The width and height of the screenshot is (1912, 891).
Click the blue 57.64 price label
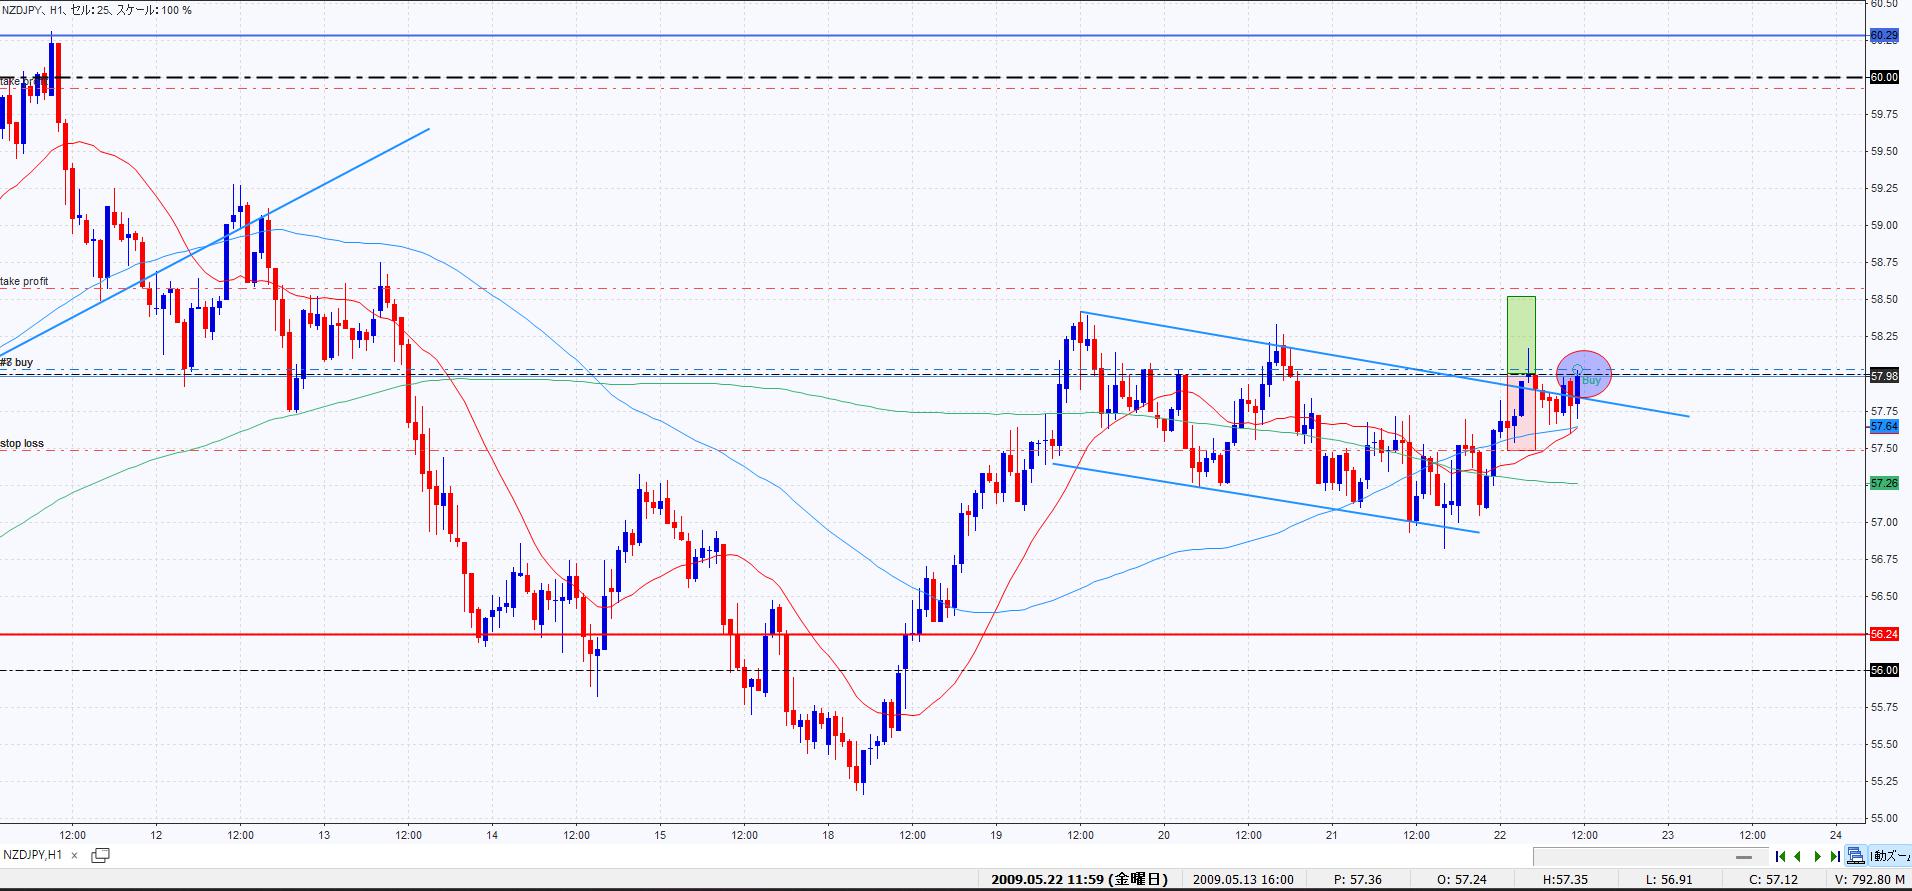pyautogui.click(x=1883, y=426)
